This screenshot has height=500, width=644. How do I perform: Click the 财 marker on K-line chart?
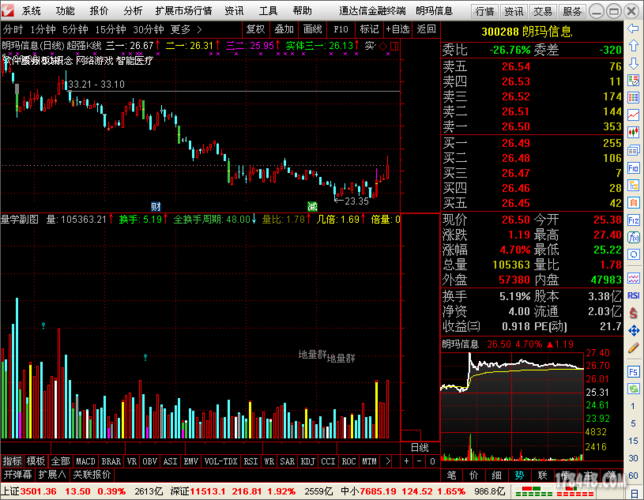[x=156, y=206]
